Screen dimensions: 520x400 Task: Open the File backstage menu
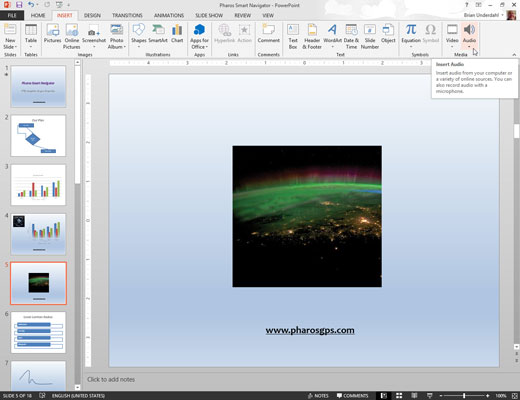pos(12,15)
